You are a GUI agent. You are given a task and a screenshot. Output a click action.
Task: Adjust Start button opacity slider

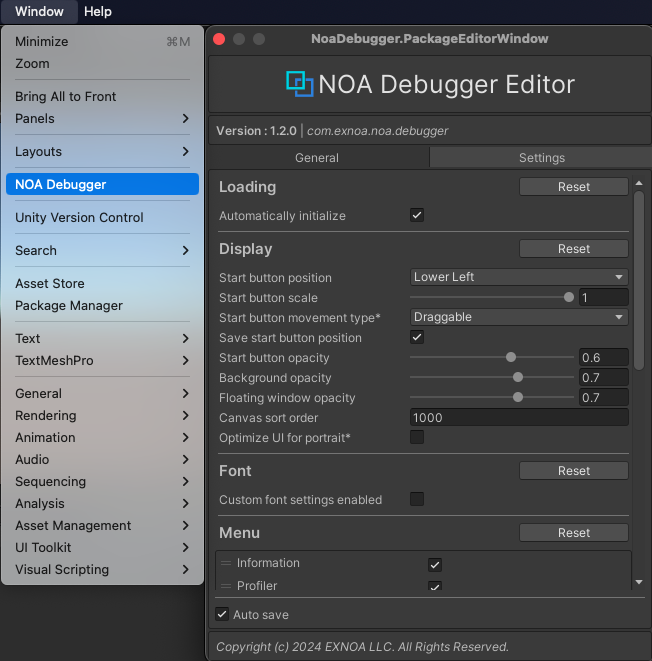click(x=511, y=357)
